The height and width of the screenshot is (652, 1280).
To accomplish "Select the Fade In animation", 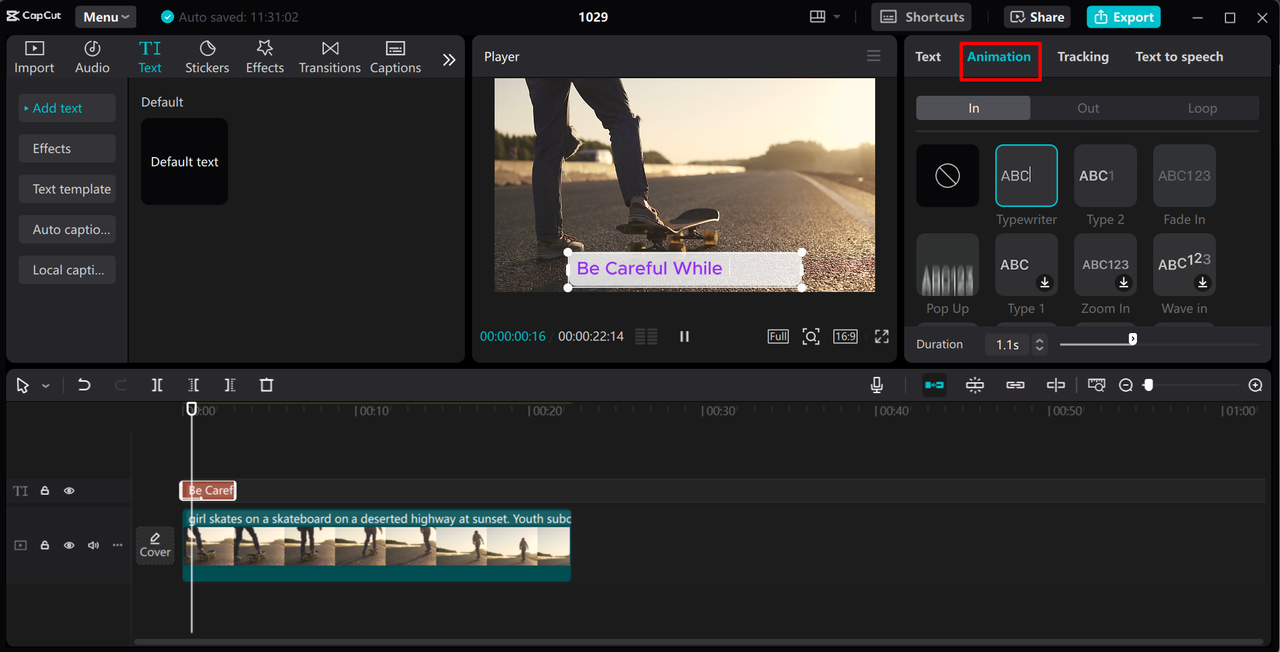I will tap(1184, 176).
